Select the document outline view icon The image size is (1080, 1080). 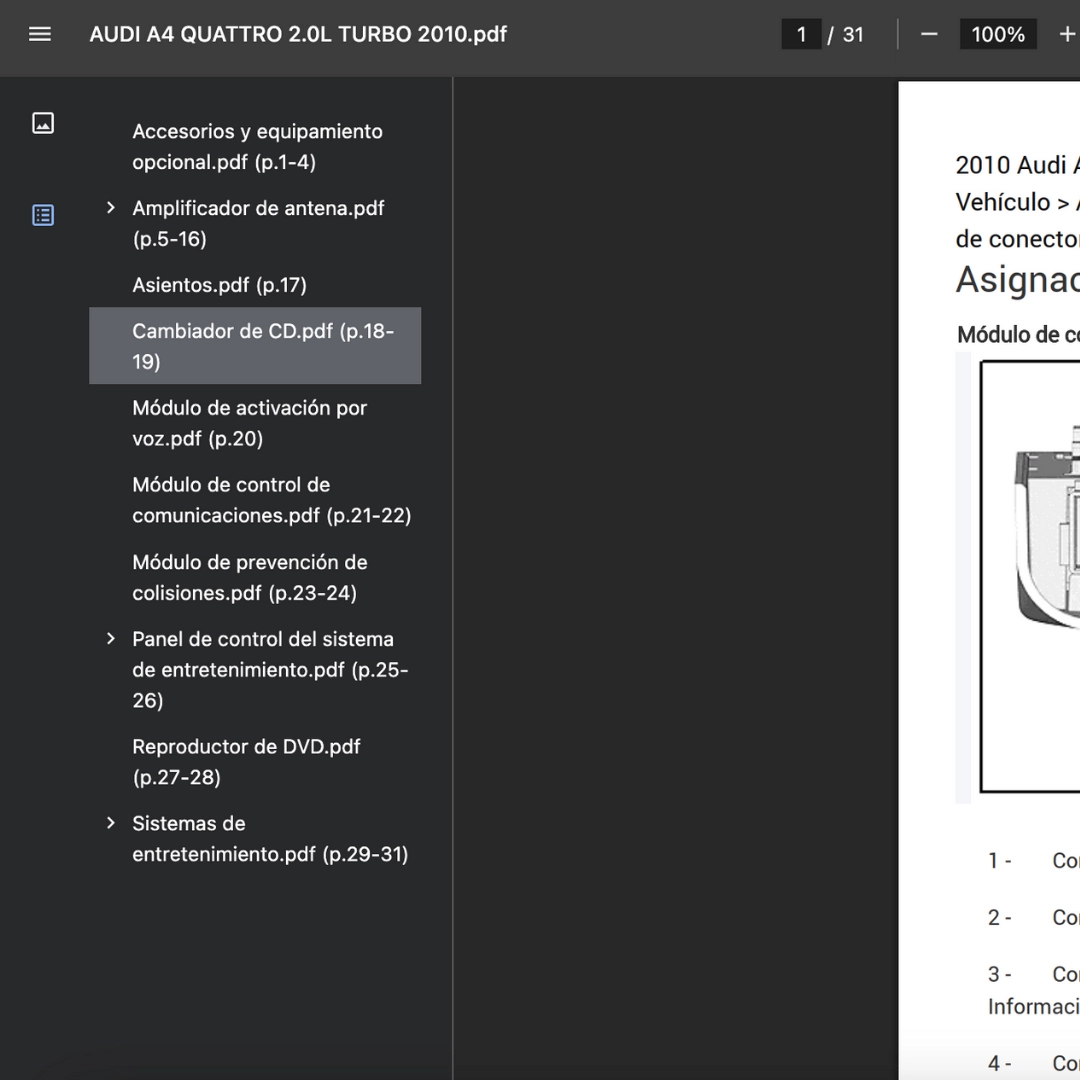[x=43, y=215]
